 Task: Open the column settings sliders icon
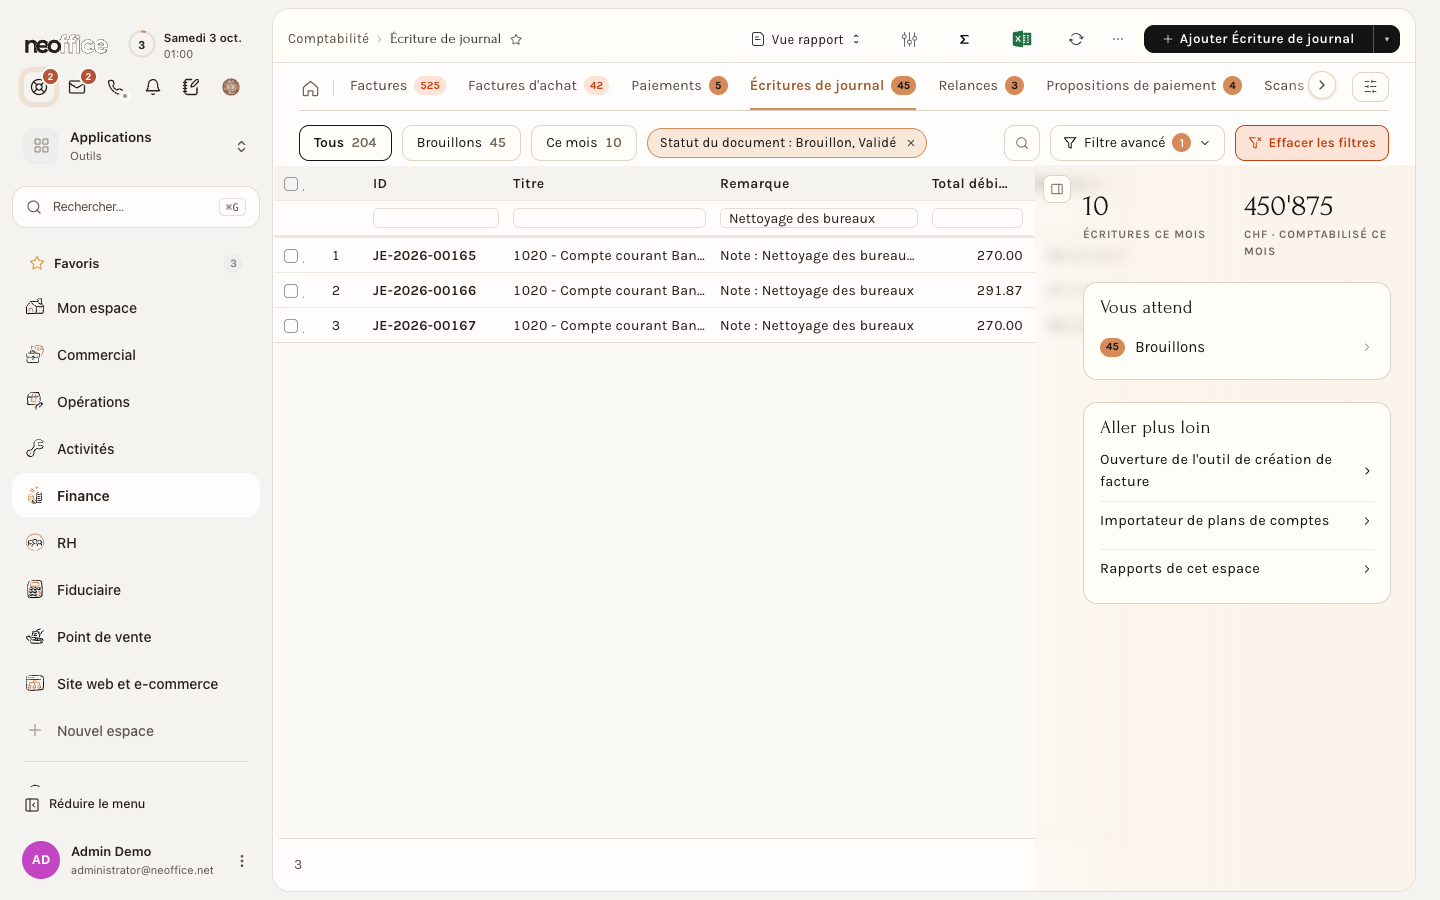(909, 39)
